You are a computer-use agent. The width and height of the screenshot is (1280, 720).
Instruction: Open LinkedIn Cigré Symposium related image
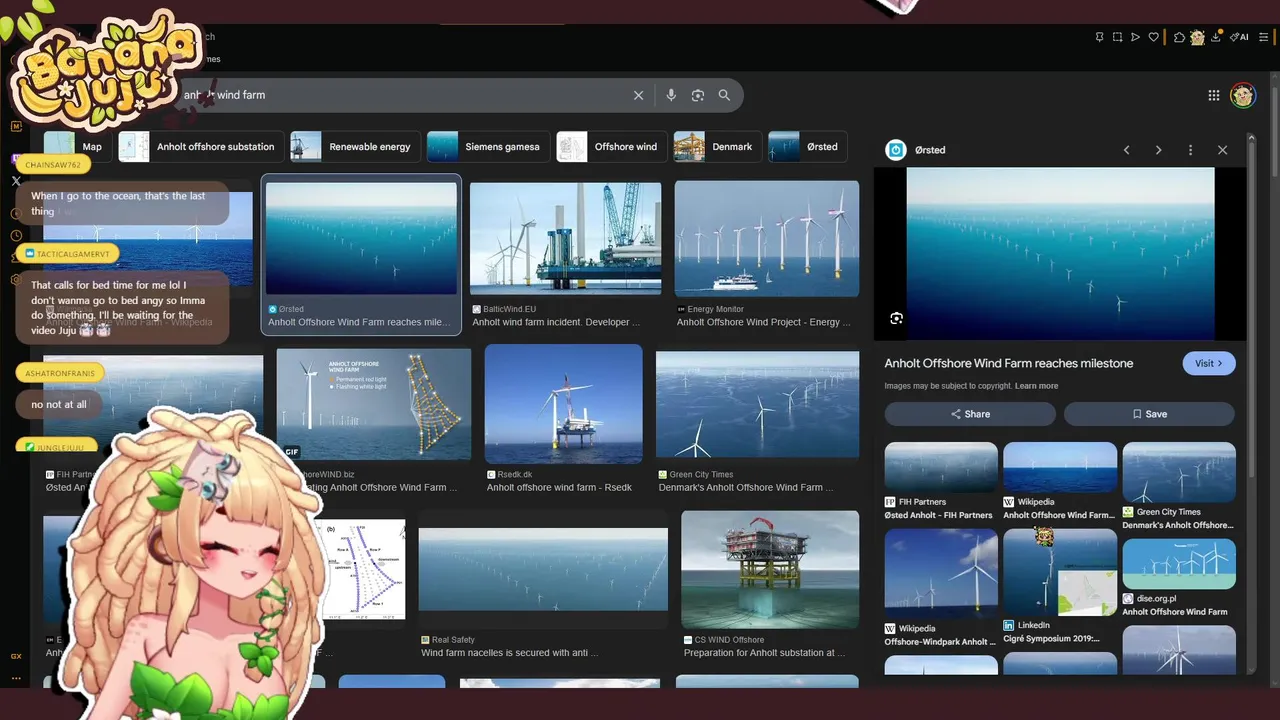(x=1060, y=572)
